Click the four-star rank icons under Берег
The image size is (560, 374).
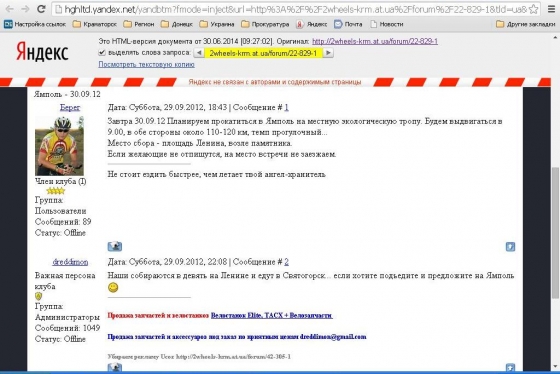tap(56, 191)
